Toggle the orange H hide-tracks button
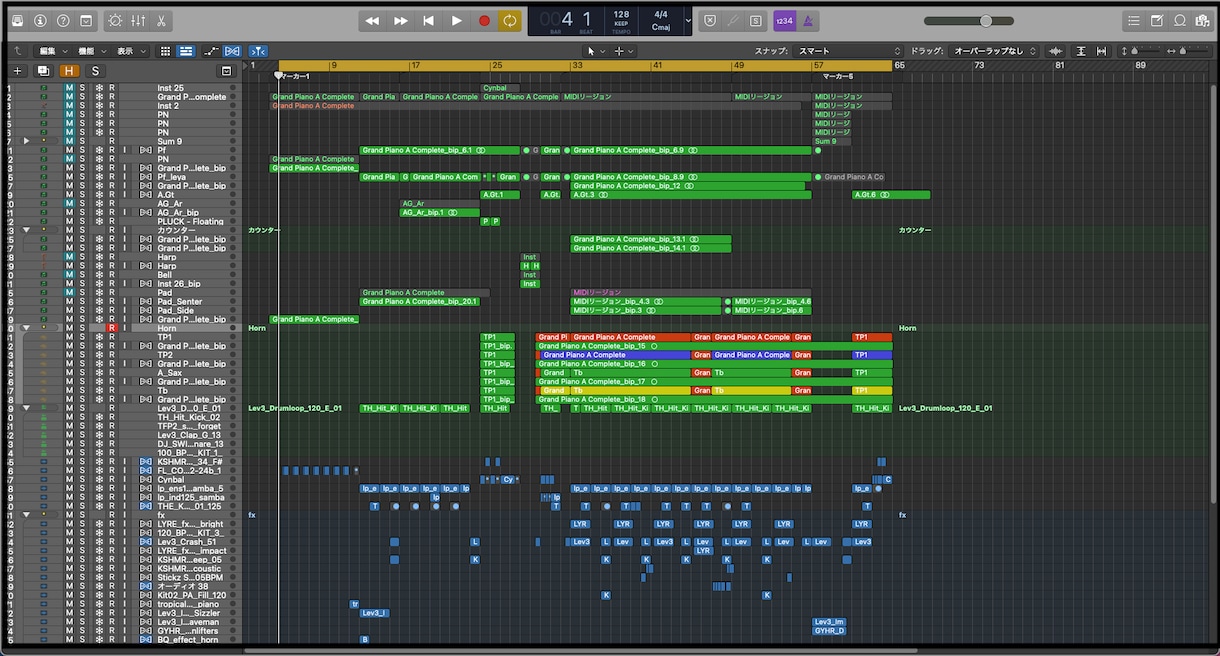 [69, 71]
